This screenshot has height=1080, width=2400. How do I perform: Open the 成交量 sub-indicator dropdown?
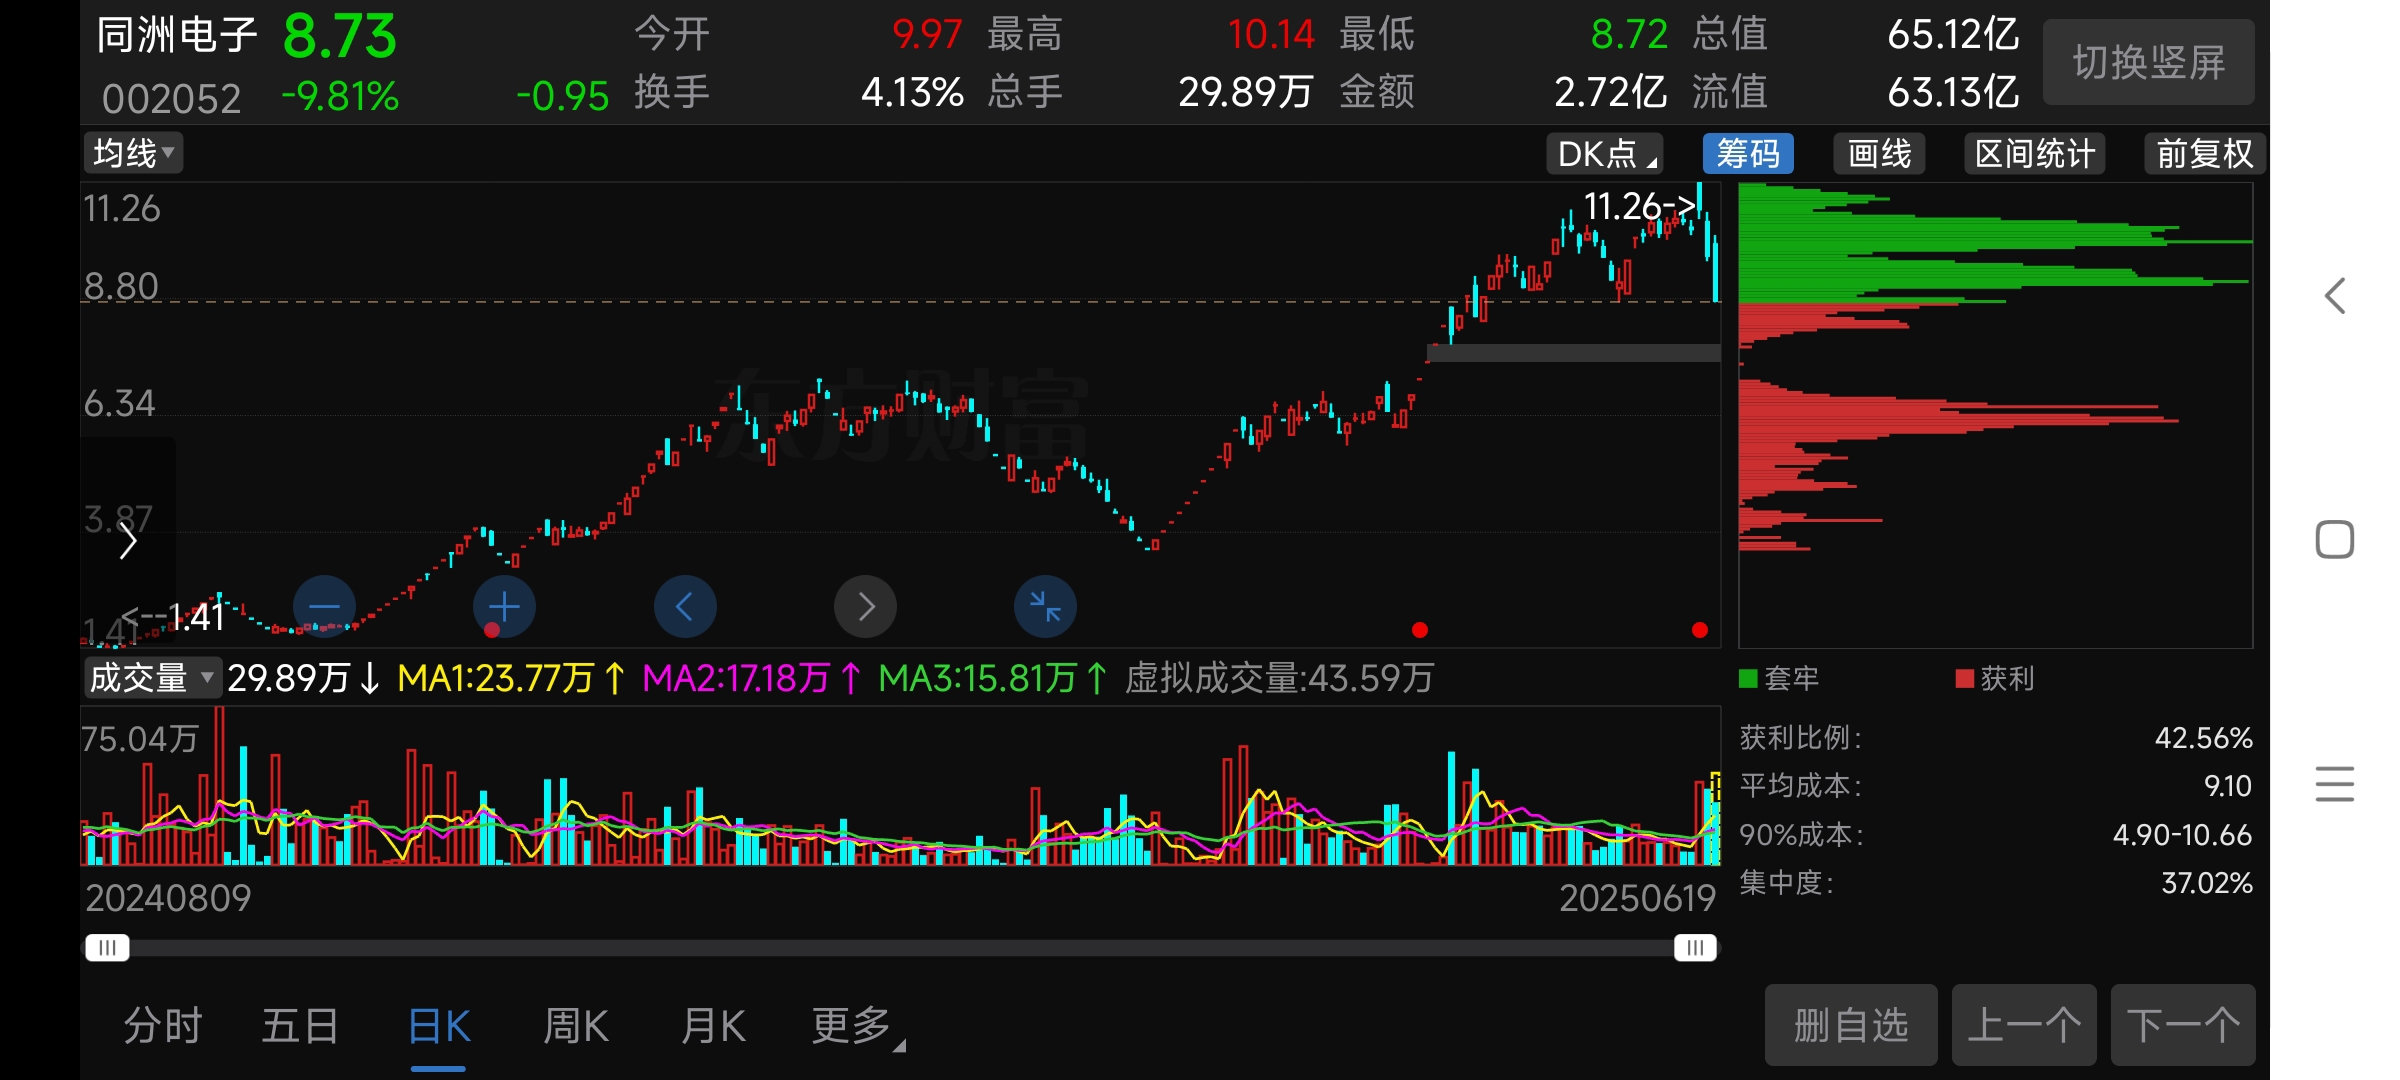coord(152,678)
